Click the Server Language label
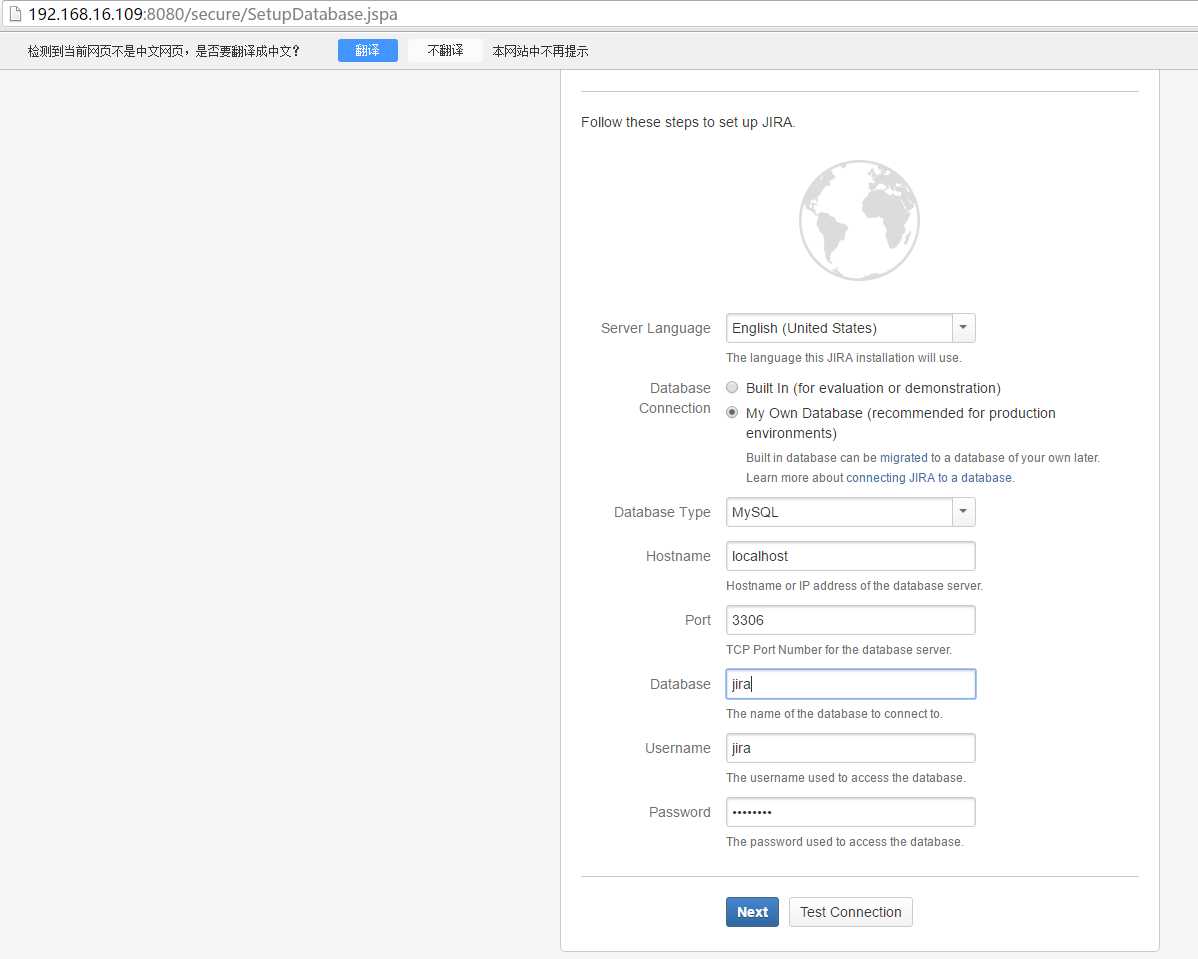 656,328
